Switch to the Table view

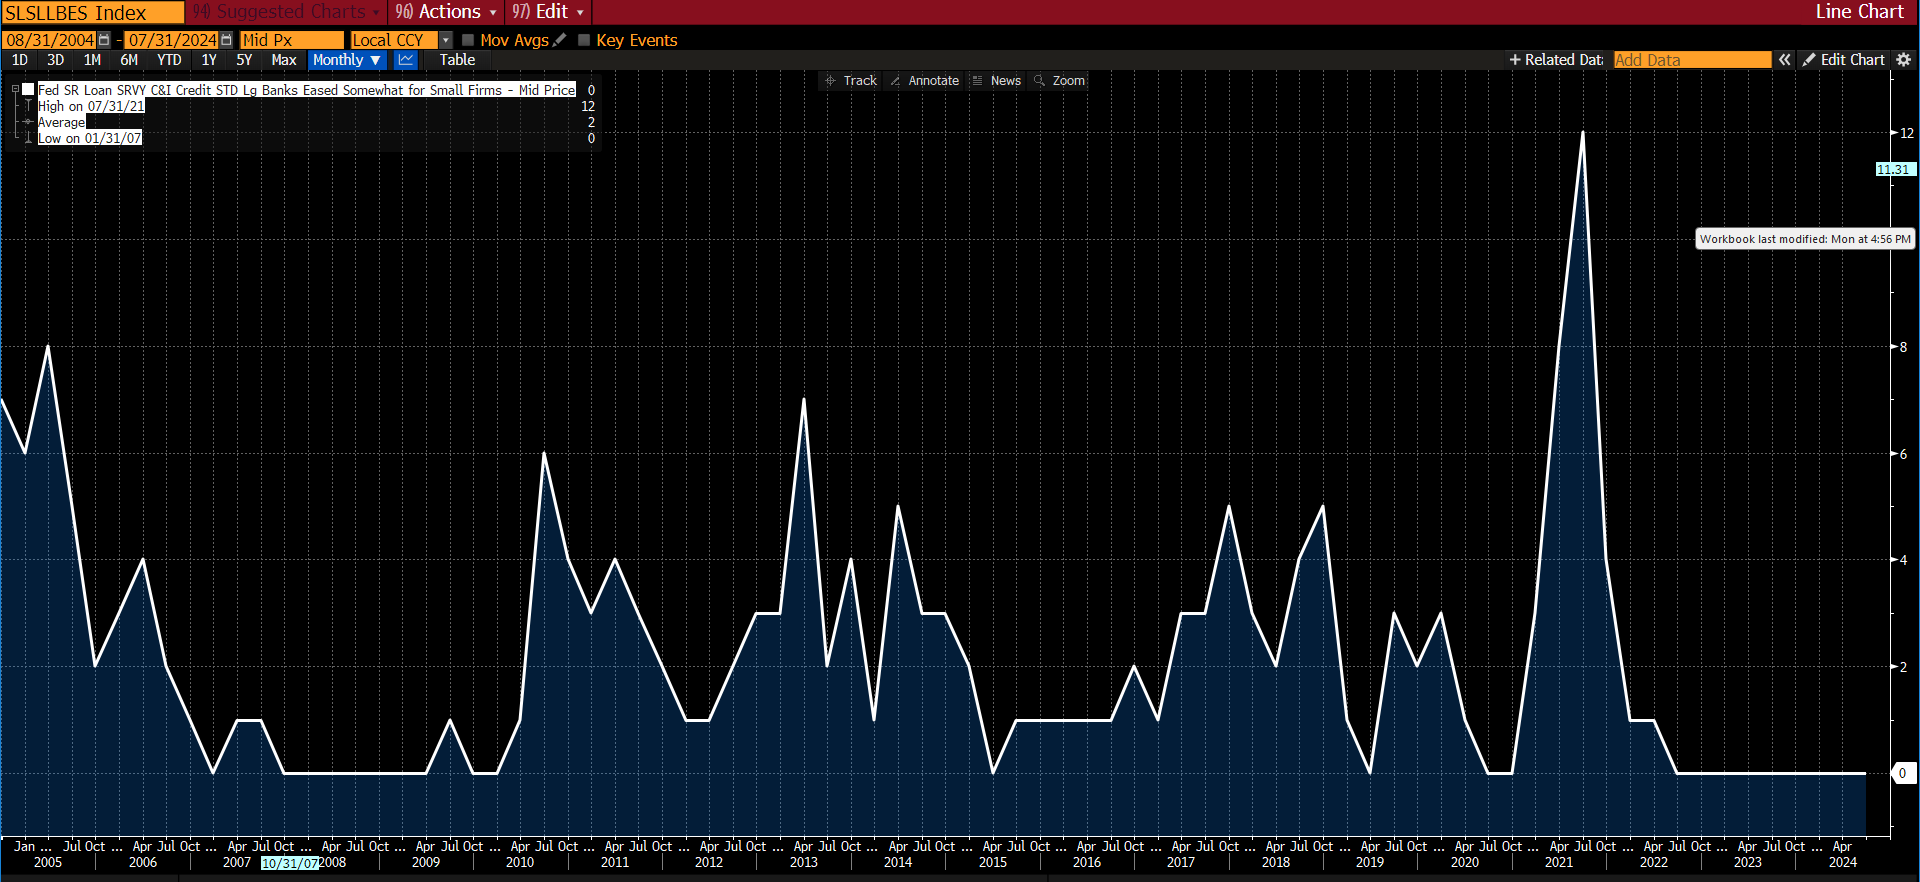click(x=457, y=60)
